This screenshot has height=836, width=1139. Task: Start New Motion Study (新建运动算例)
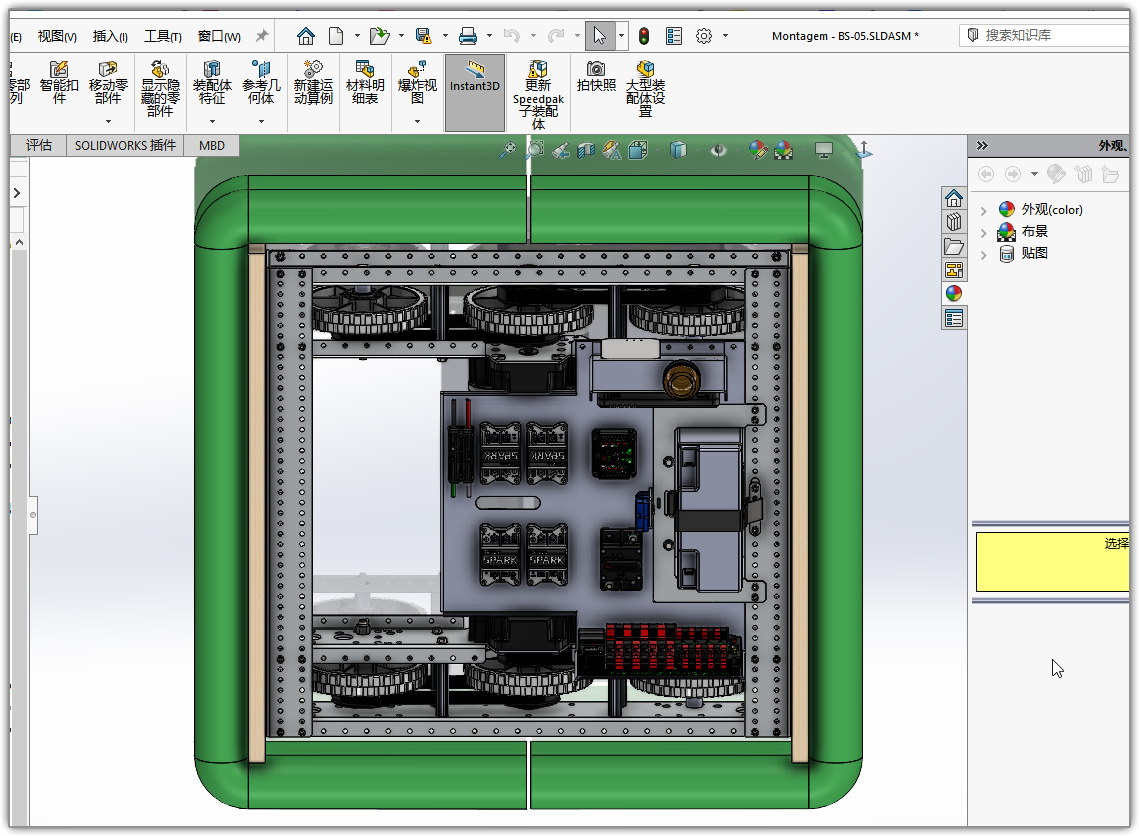click(313, 82)
